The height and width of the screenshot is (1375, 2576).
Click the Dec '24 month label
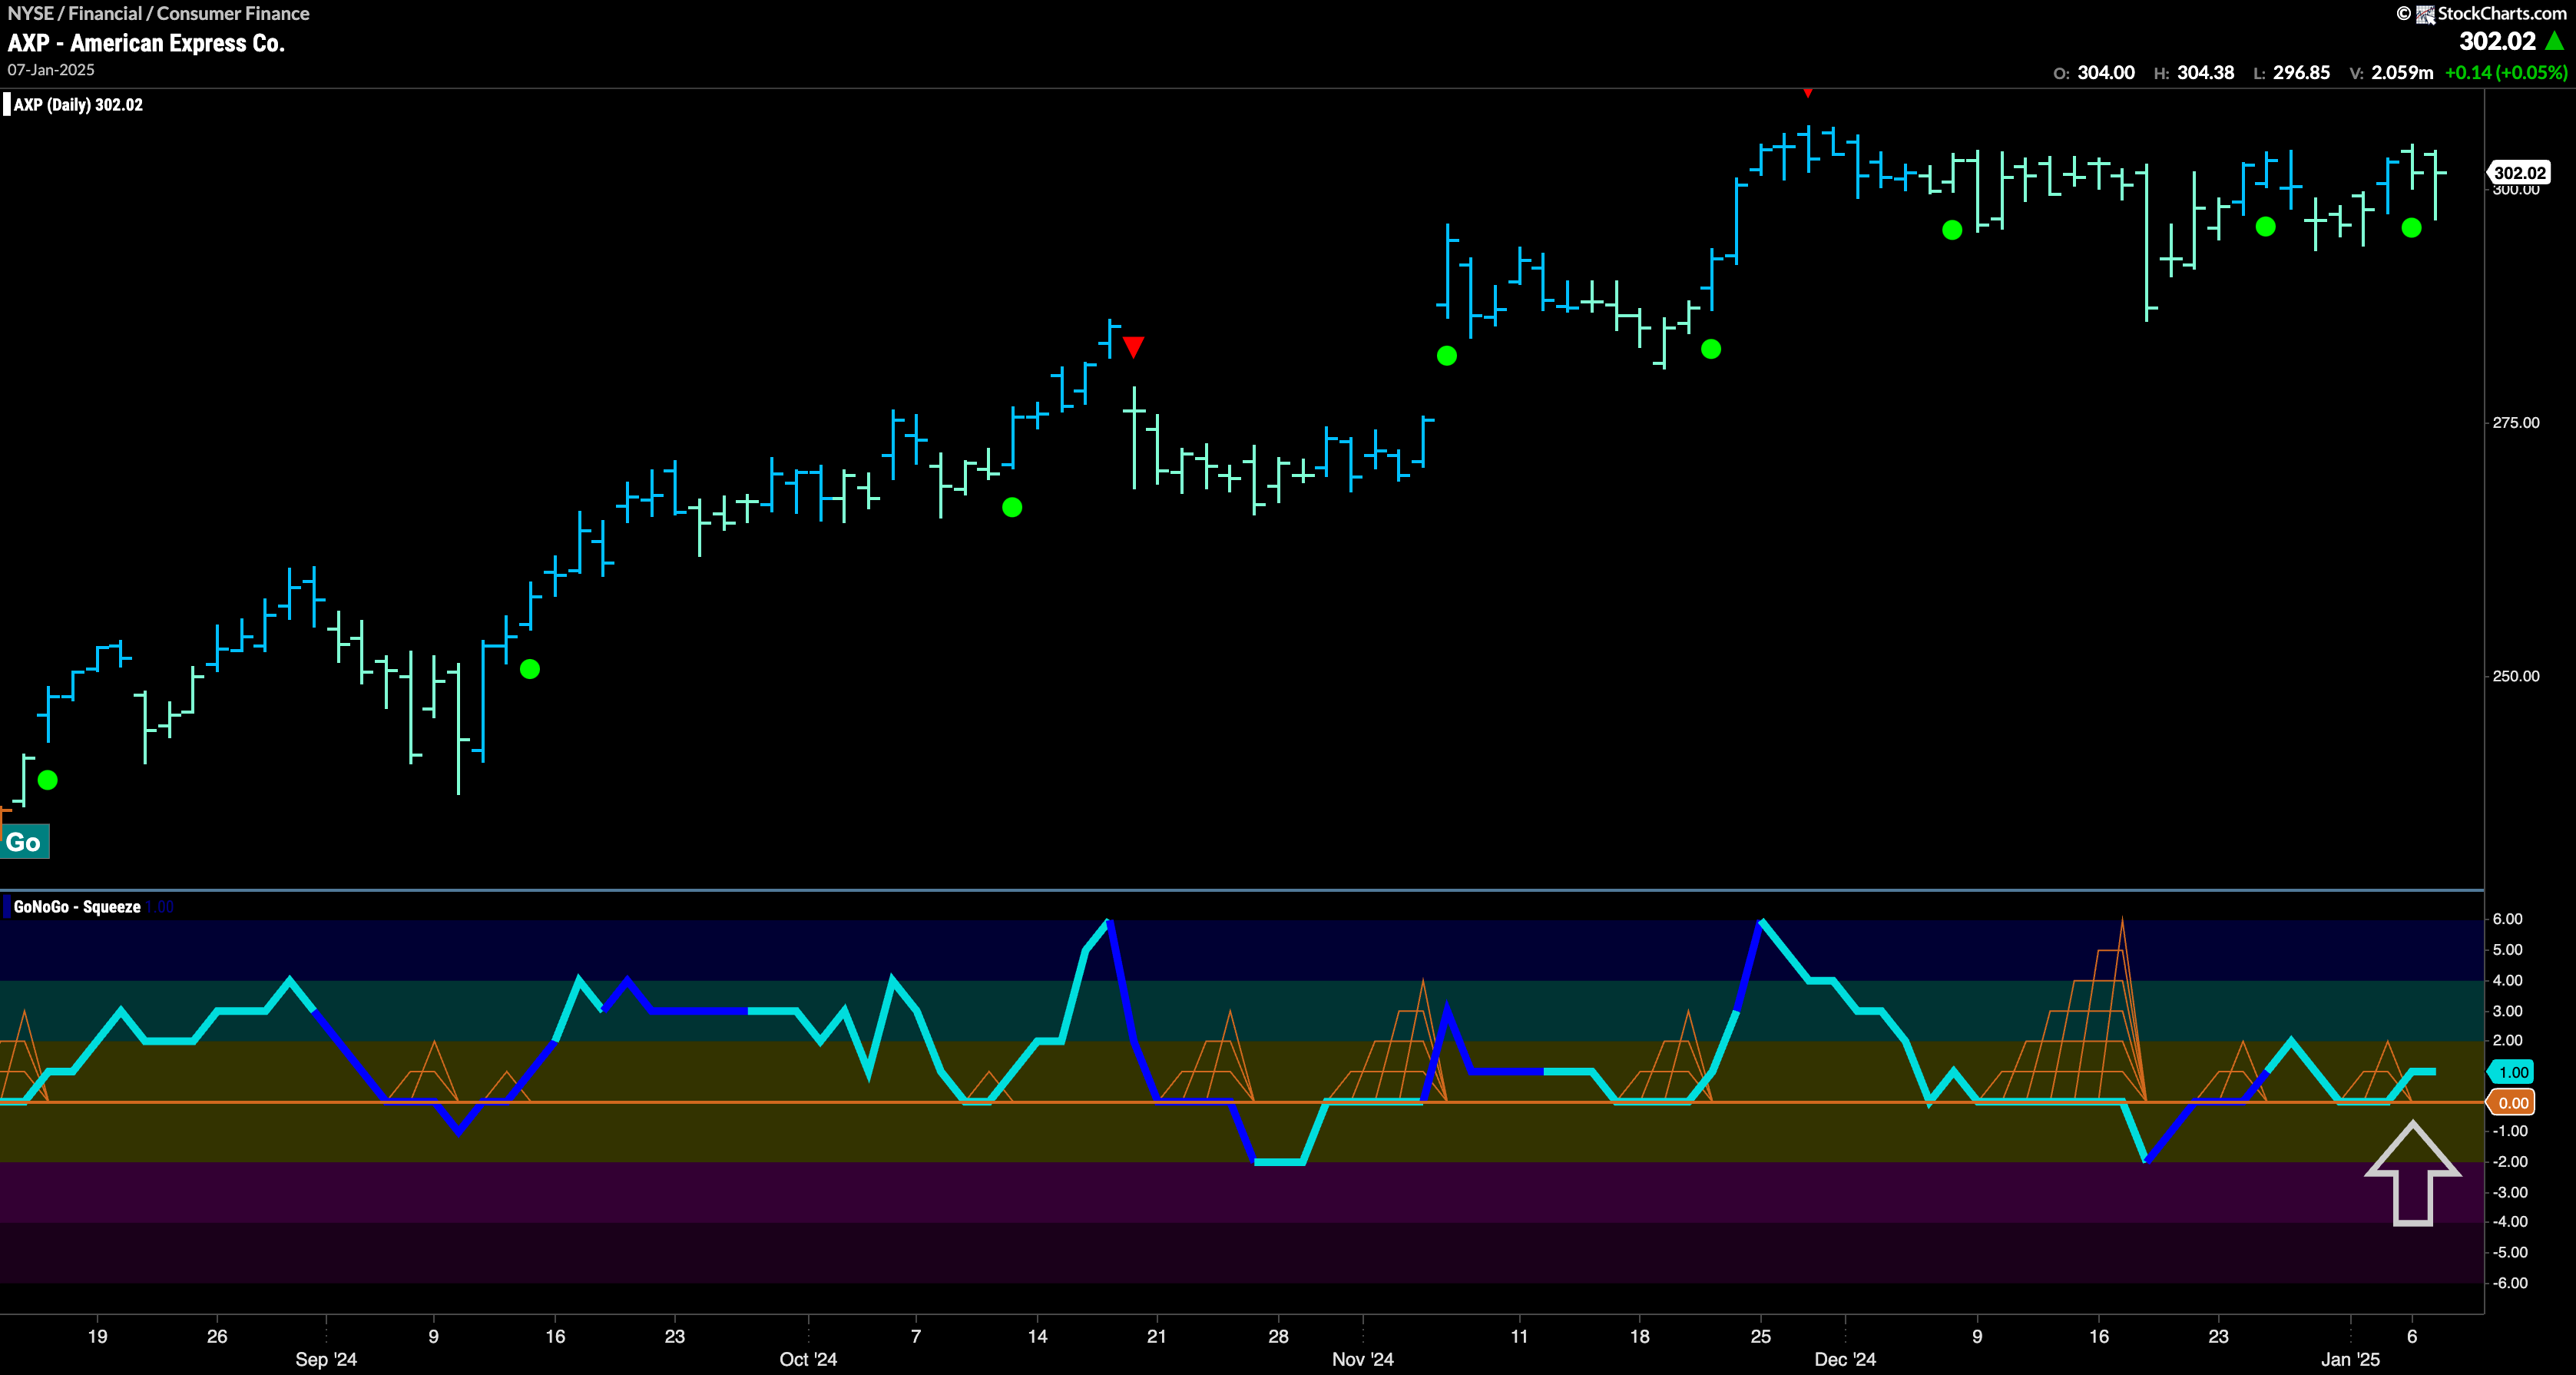pyautogui.click(x=1845, y=1359)
